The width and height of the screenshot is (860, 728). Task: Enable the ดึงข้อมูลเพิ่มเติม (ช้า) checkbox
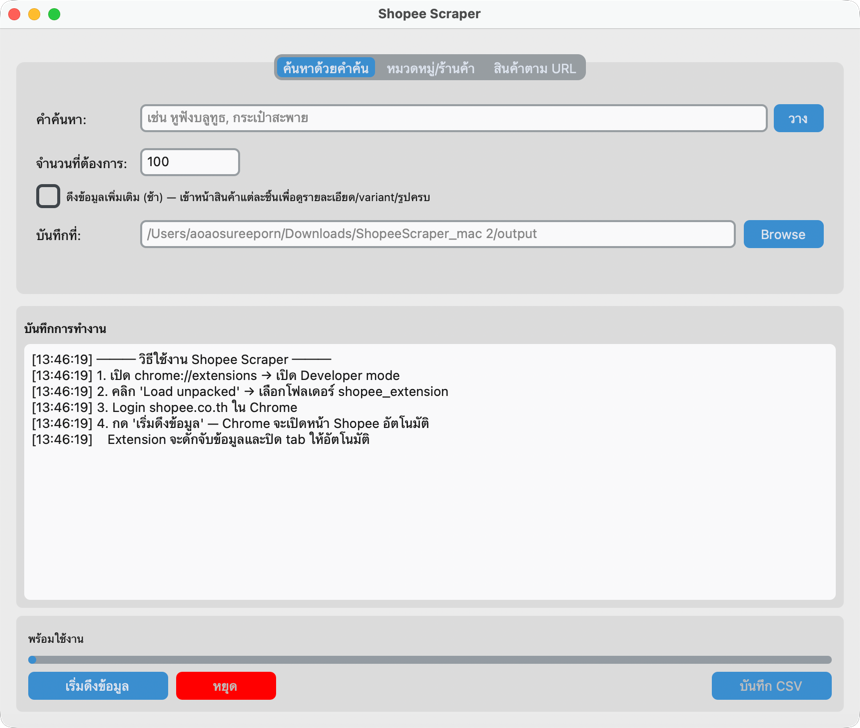(x=48, y=197)
